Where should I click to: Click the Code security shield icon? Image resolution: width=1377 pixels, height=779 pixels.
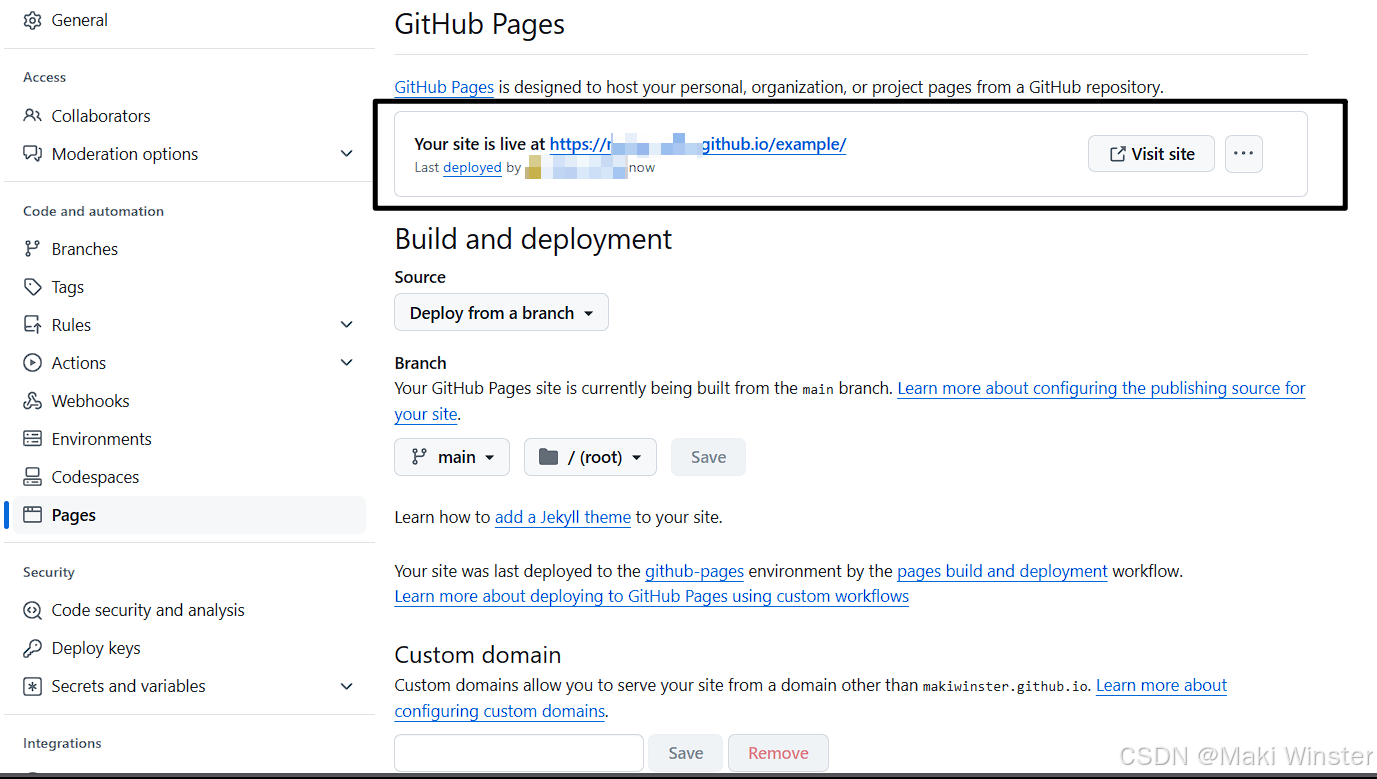(33, 610)
